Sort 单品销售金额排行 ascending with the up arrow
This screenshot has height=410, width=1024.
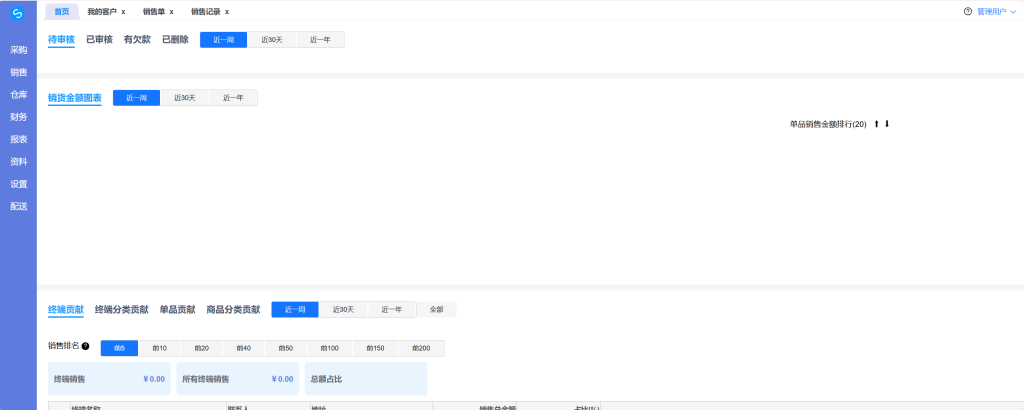click(x=876, y=124)
